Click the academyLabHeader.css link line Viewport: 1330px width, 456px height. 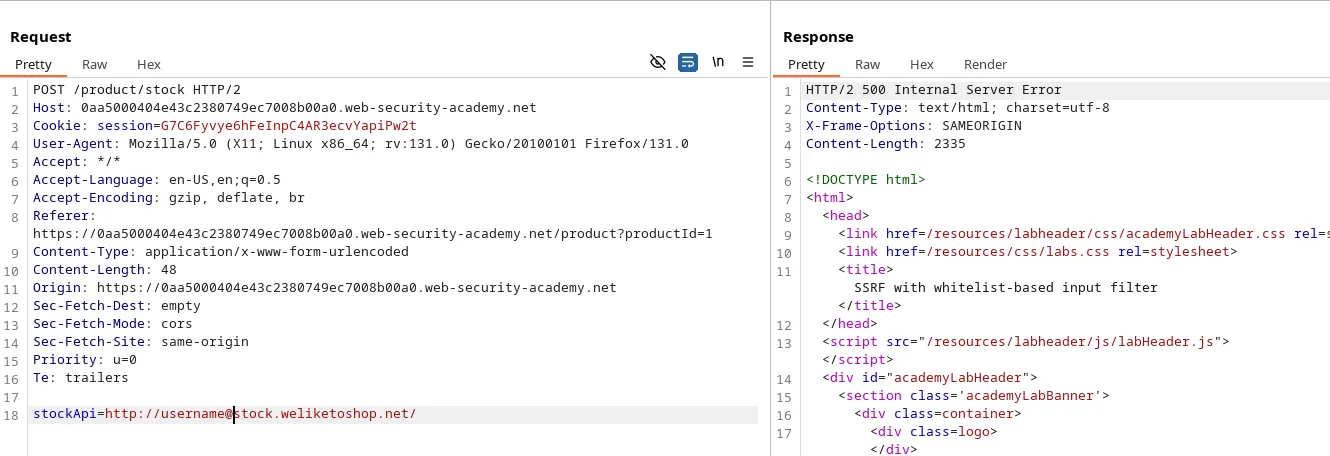[1084, 234]
